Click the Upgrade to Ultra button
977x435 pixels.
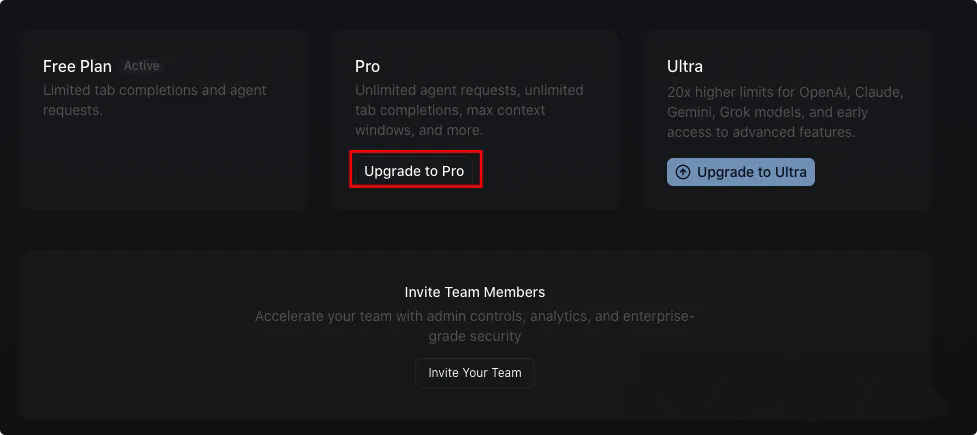pos(741,172)
